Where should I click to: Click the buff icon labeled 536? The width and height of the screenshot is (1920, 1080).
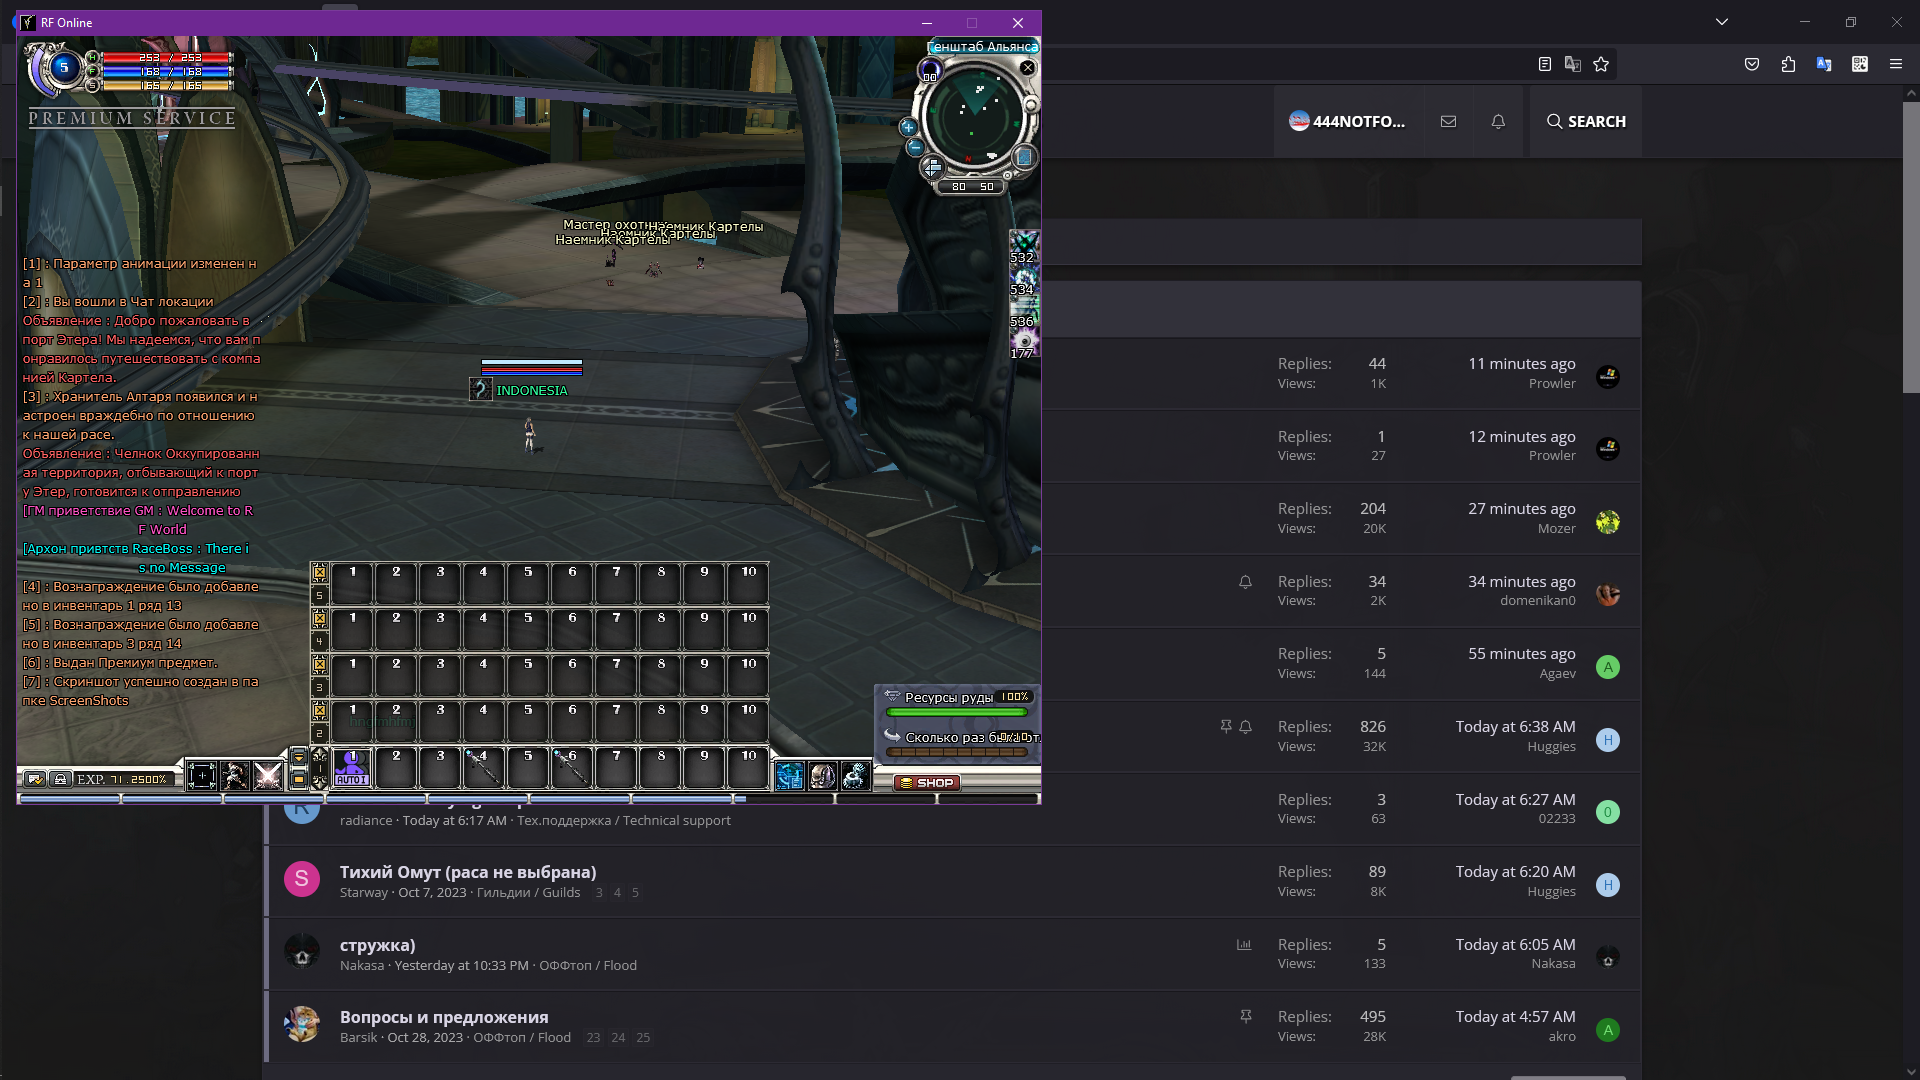[x=1024, y=310]
